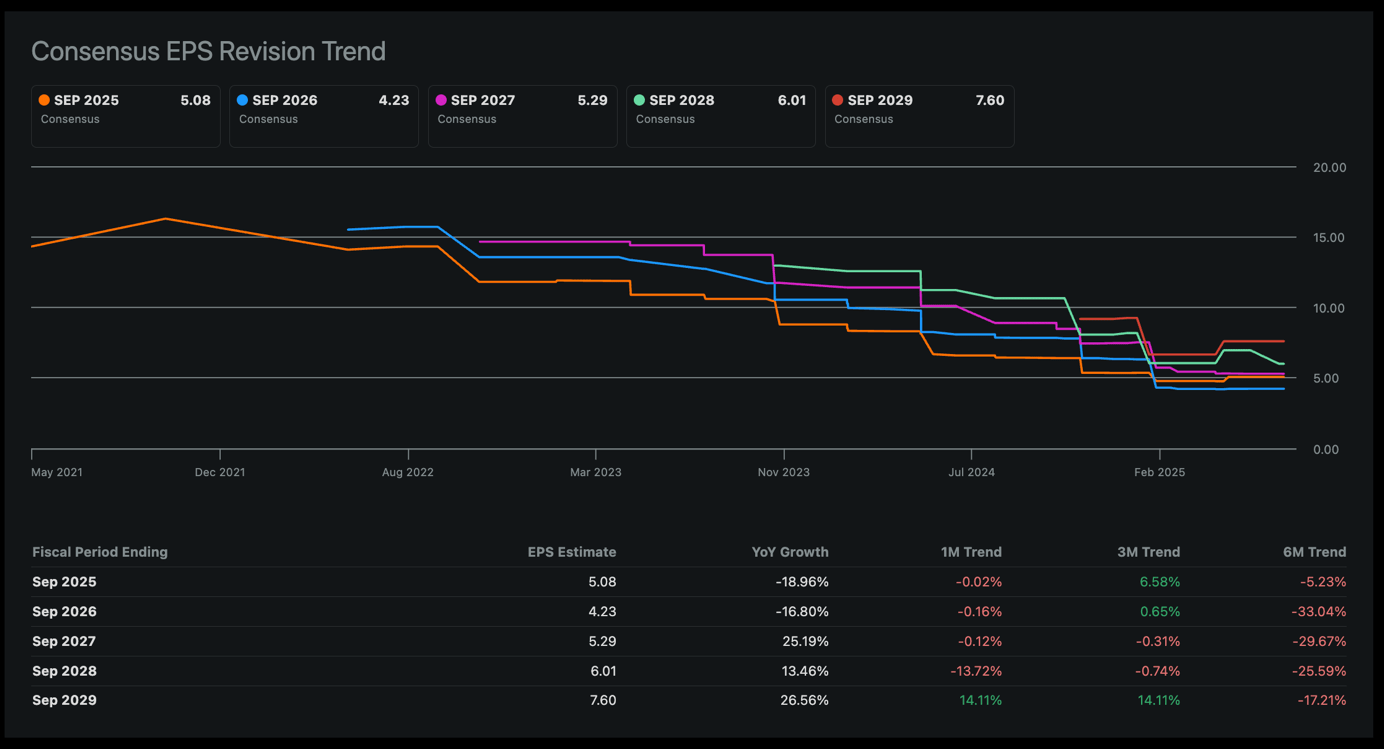Select the SEP 2026 consensus card
1384x749 pixels.
click(x=323, y=116)
